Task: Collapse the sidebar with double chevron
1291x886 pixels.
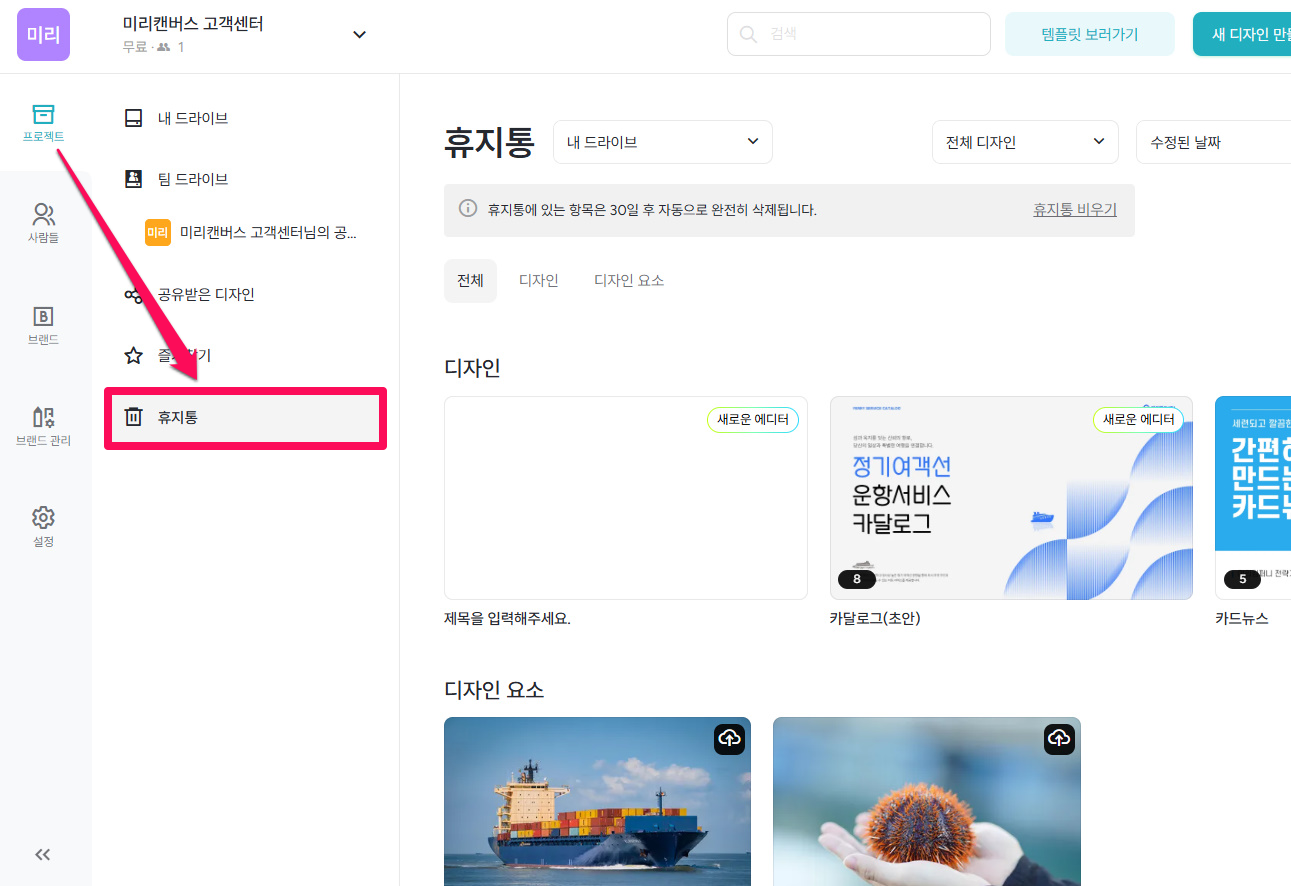Action: coord(43,854)
